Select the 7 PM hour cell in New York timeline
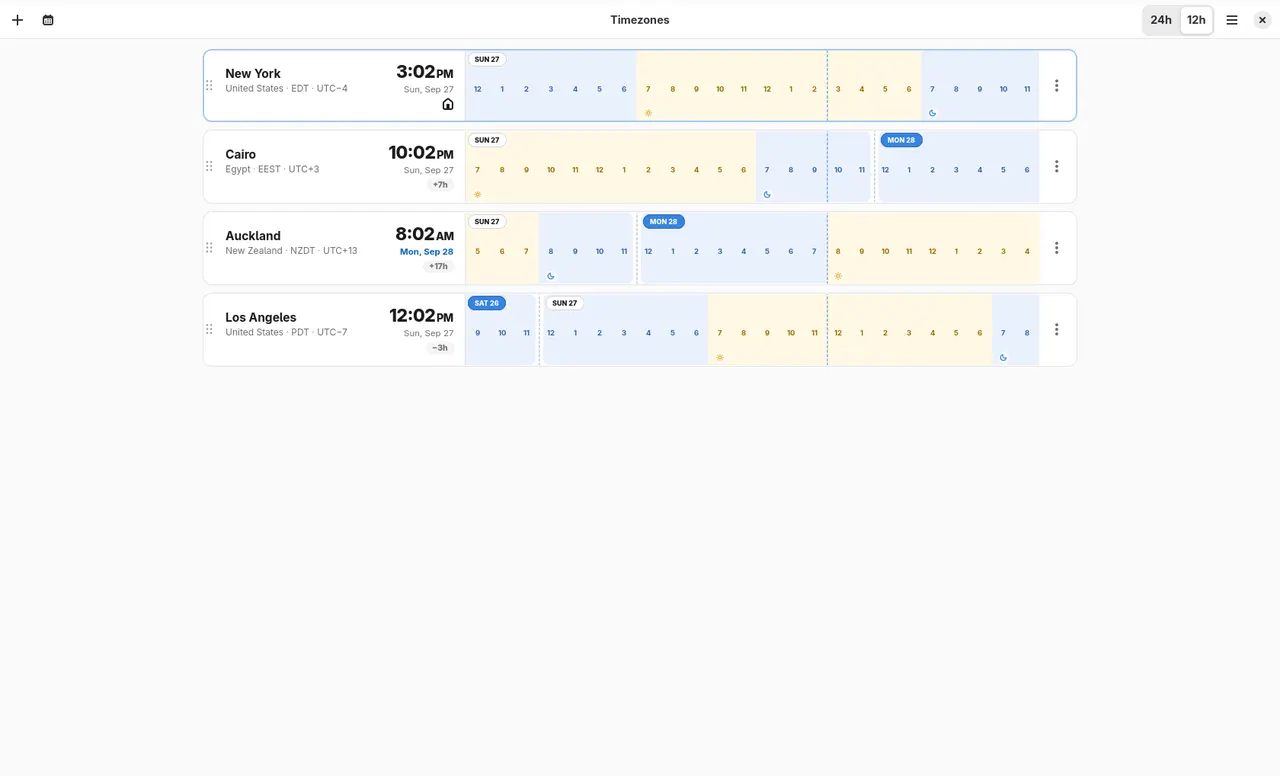This screenshot has width=1280, height=776. point(932,89)
